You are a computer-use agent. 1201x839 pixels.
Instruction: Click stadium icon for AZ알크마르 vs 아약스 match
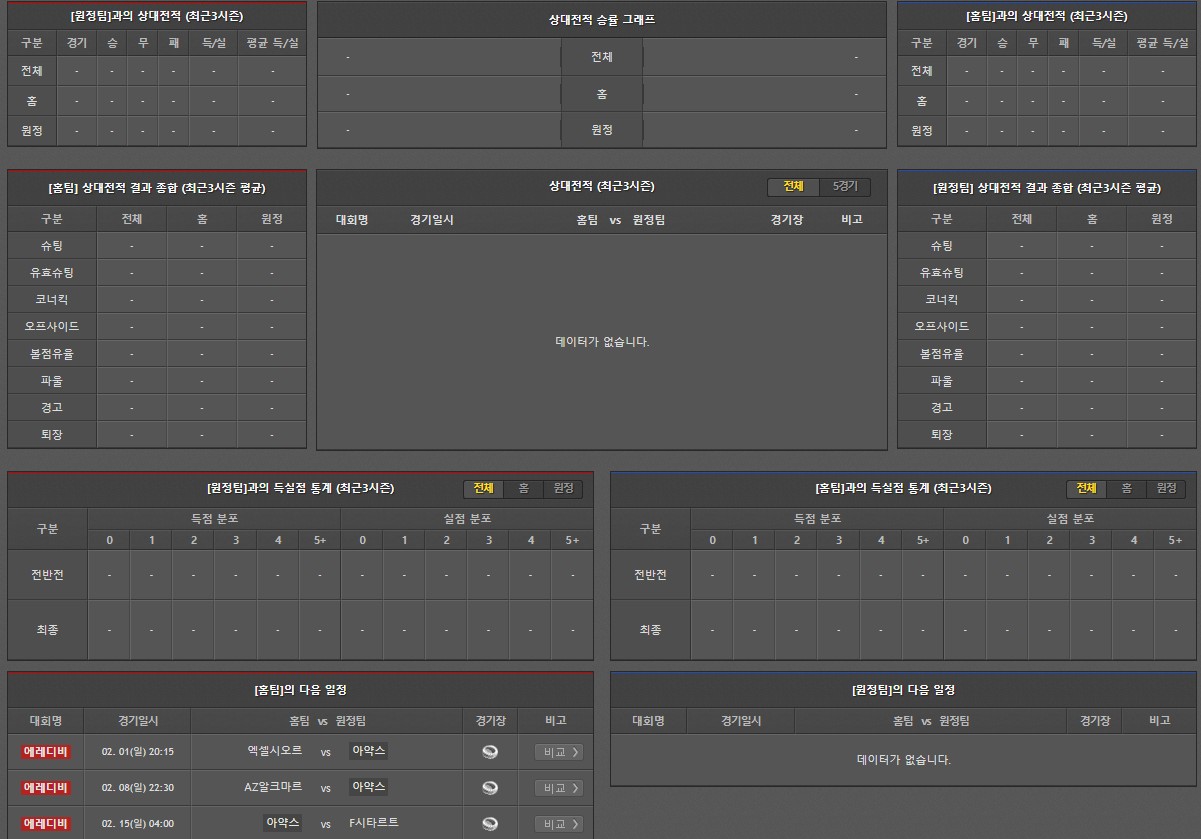[x=489, y=788]
